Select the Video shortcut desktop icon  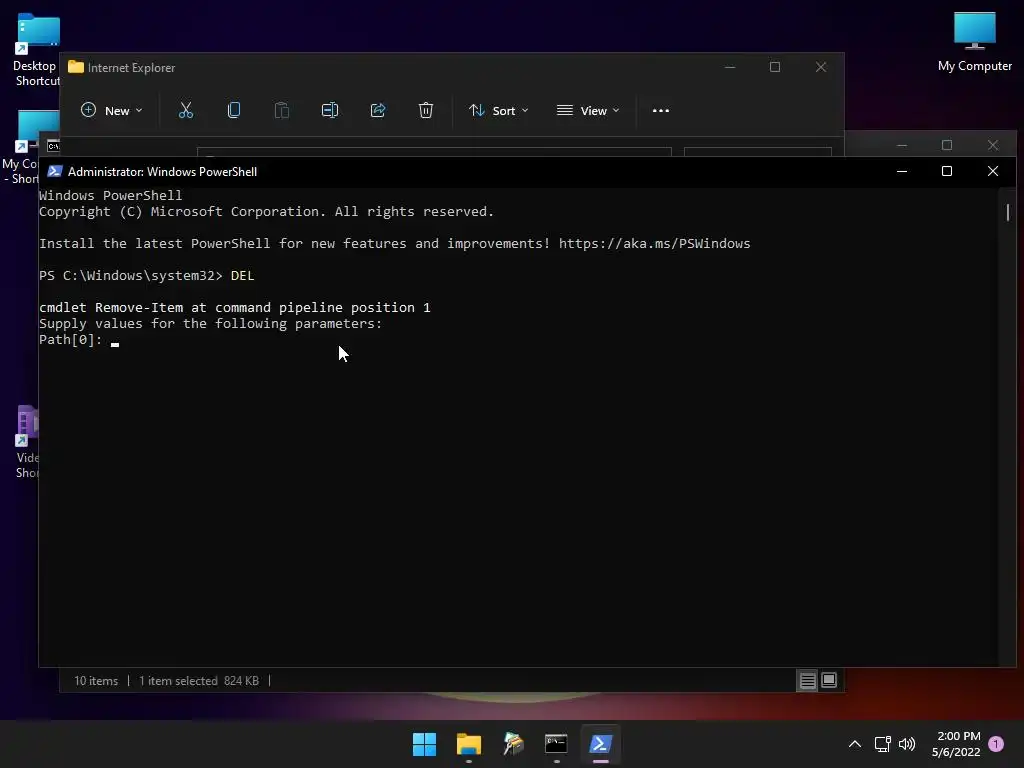click(x=27, y=443)
